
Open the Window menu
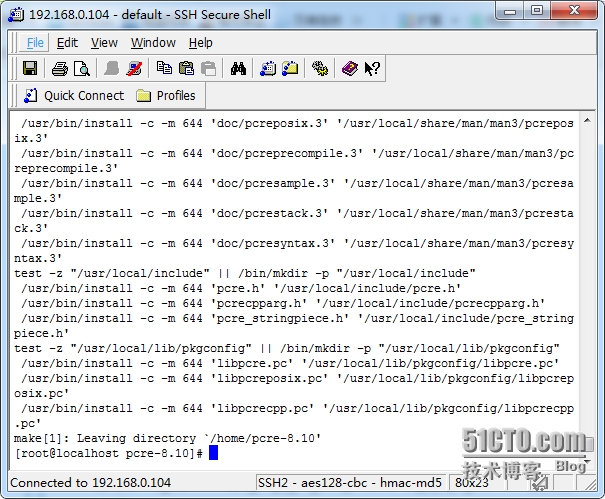coord(153,42)
